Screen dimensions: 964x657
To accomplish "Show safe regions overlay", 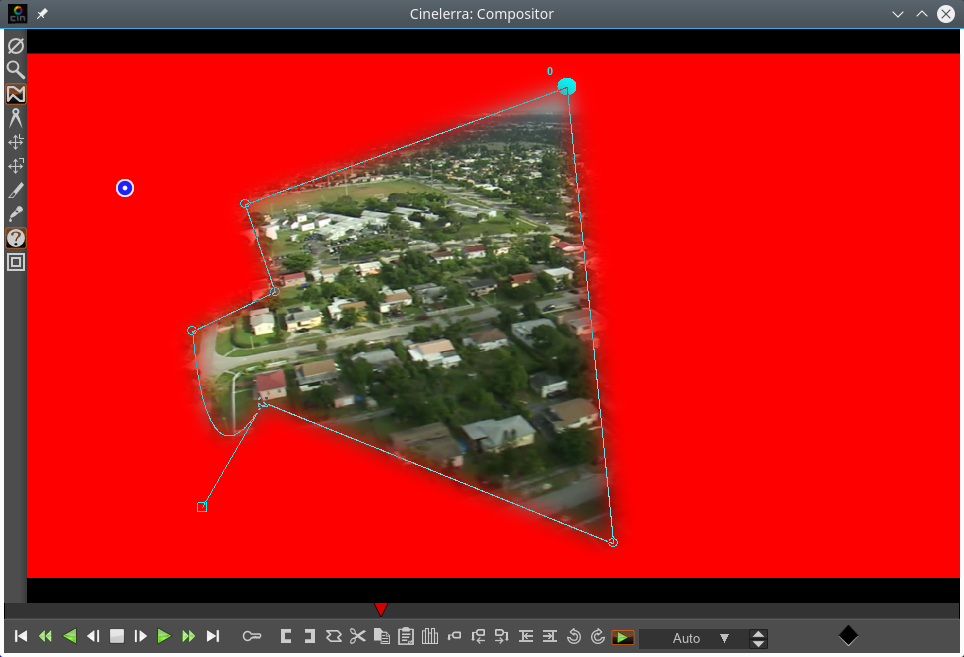I will 15,262.
